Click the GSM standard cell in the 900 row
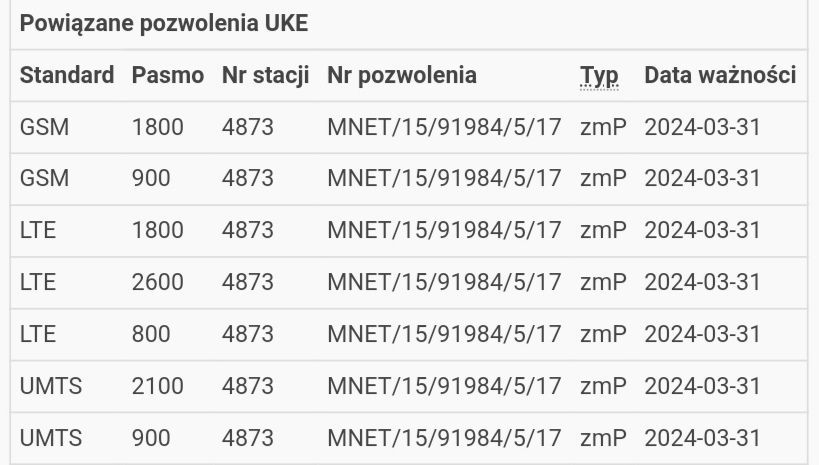 pyautogui.click(x=45, y=178)
